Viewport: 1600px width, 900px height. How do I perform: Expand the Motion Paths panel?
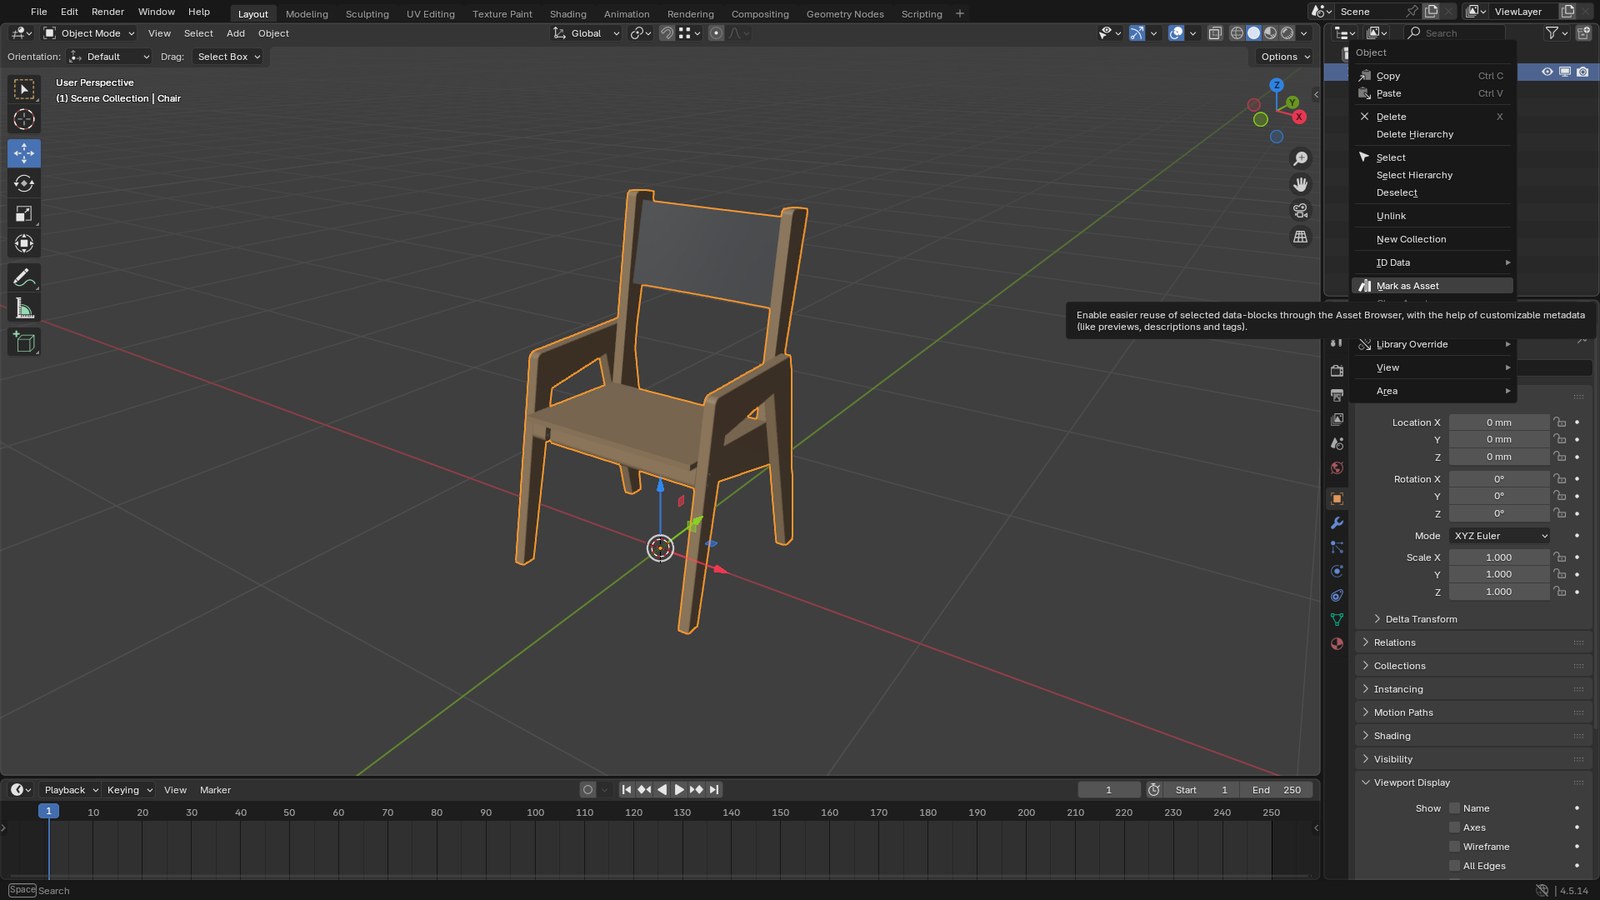pos(1475,712)
